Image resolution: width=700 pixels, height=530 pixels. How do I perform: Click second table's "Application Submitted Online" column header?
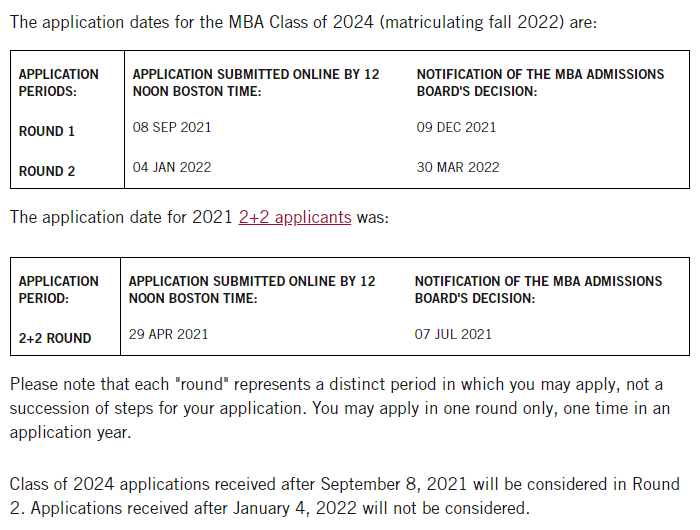tap(252, 289)
